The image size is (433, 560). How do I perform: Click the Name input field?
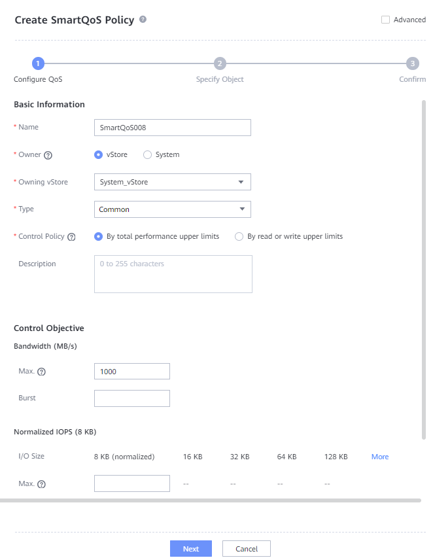coord(172,128)
